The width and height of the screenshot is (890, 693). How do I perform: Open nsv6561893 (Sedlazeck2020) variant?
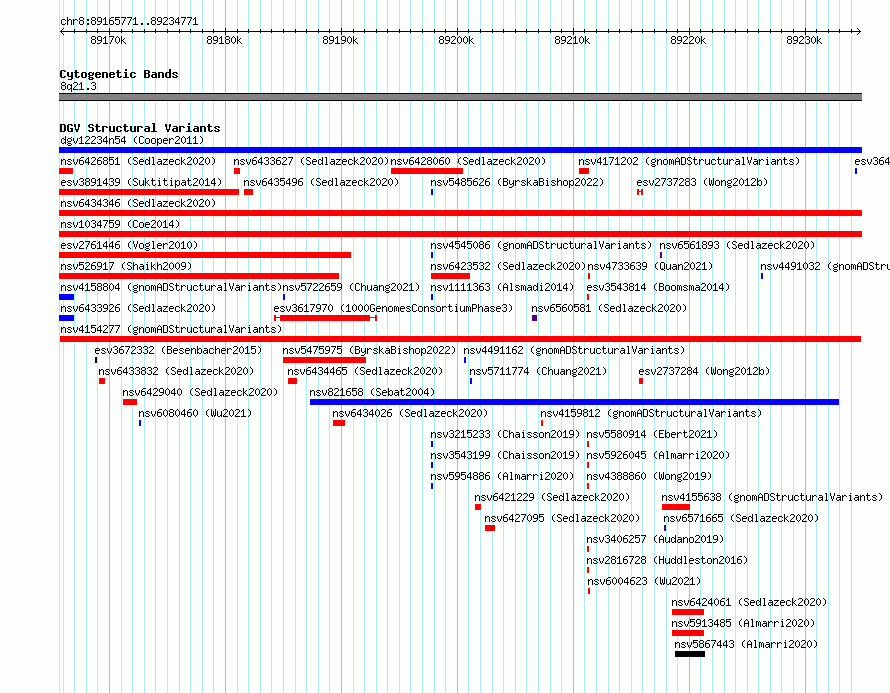tap(737, 245)
